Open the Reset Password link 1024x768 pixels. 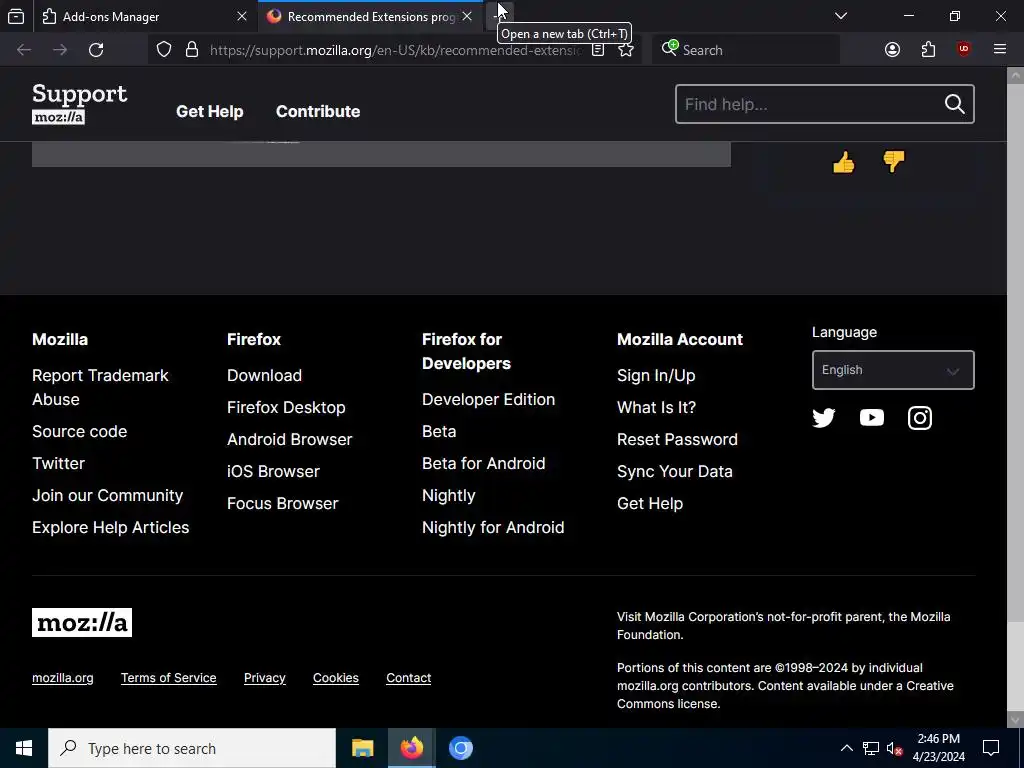click(677, 440)
